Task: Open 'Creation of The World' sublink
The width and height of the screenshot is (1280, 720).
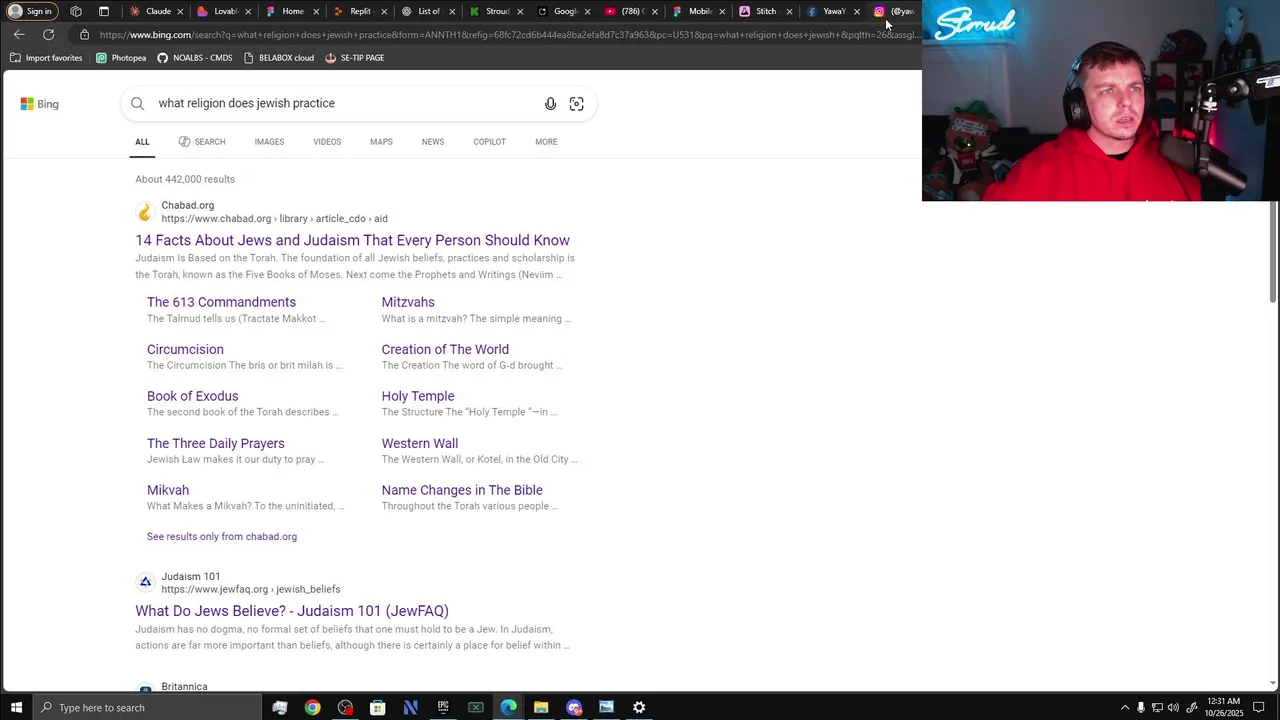Action: 445,349
